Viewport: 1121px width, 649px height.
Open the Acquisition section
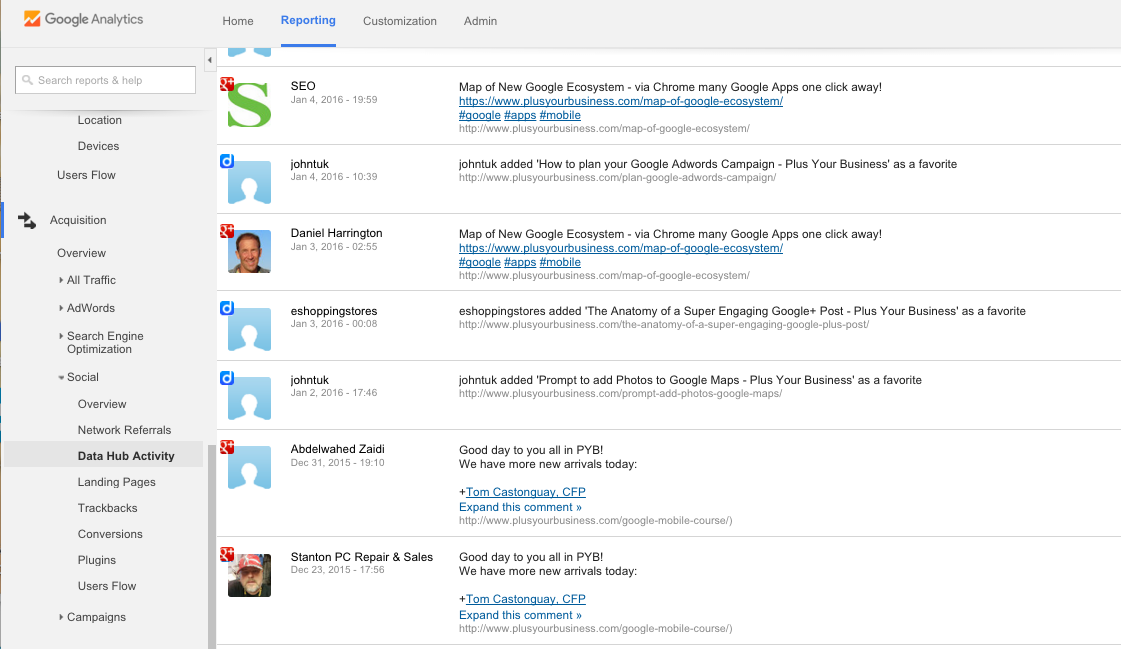[78, 220]
